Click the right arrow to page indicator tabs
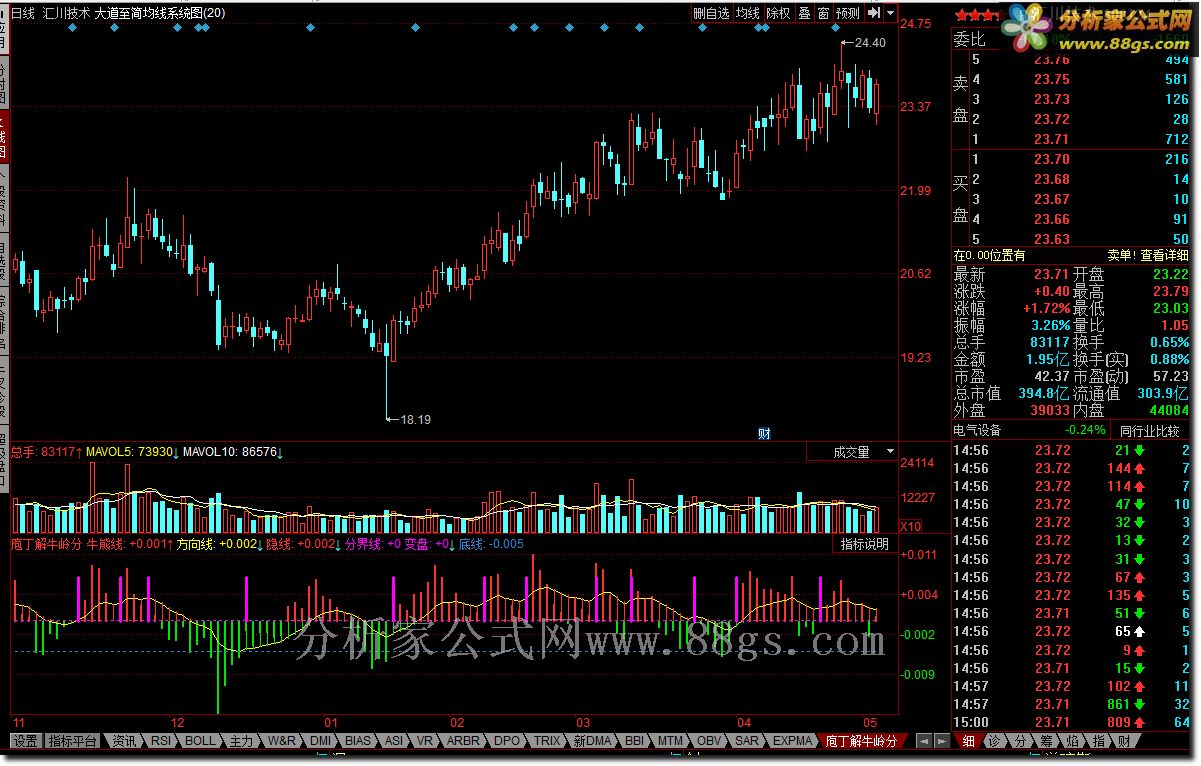The width and height of the screenshot is (1201, 766). pos(940,741)
